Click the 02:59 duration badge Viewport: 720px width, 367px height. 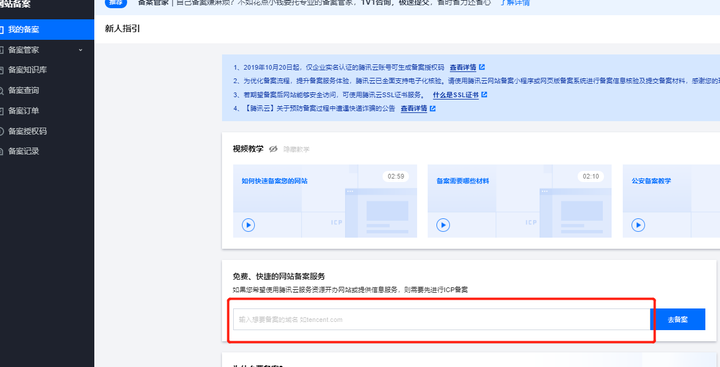point(396,176)
